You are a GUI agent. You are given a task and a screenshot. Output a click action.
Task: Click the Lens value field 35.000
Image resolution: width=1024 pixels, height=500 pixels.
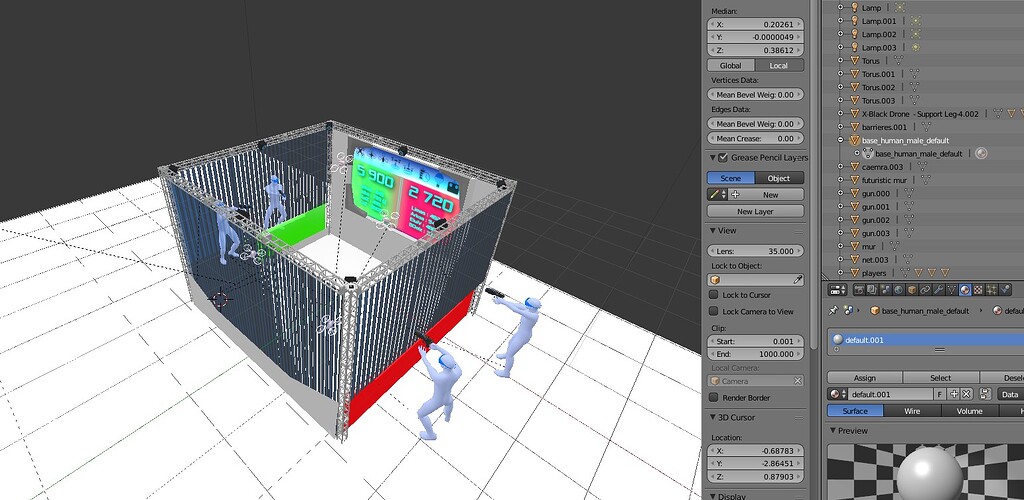tap(756, 251)
